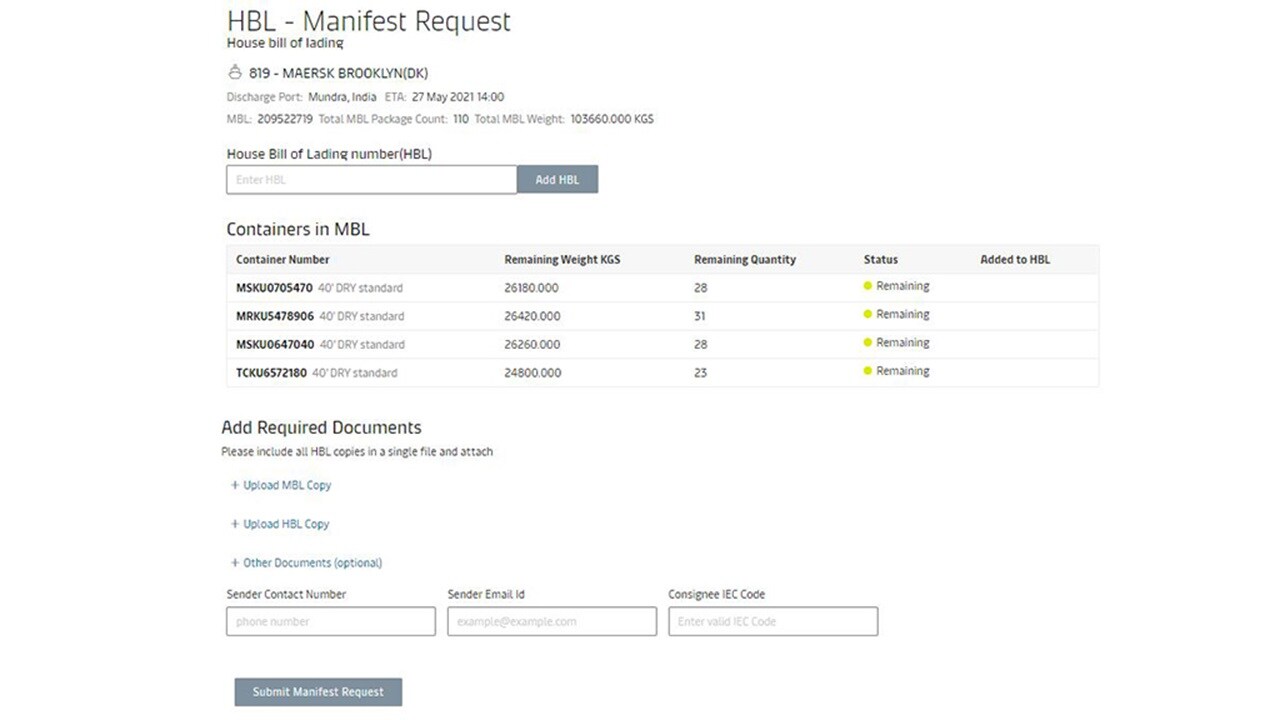Click Submit Manifest Request
The image size is (1280, 720).
click(318, 691)
